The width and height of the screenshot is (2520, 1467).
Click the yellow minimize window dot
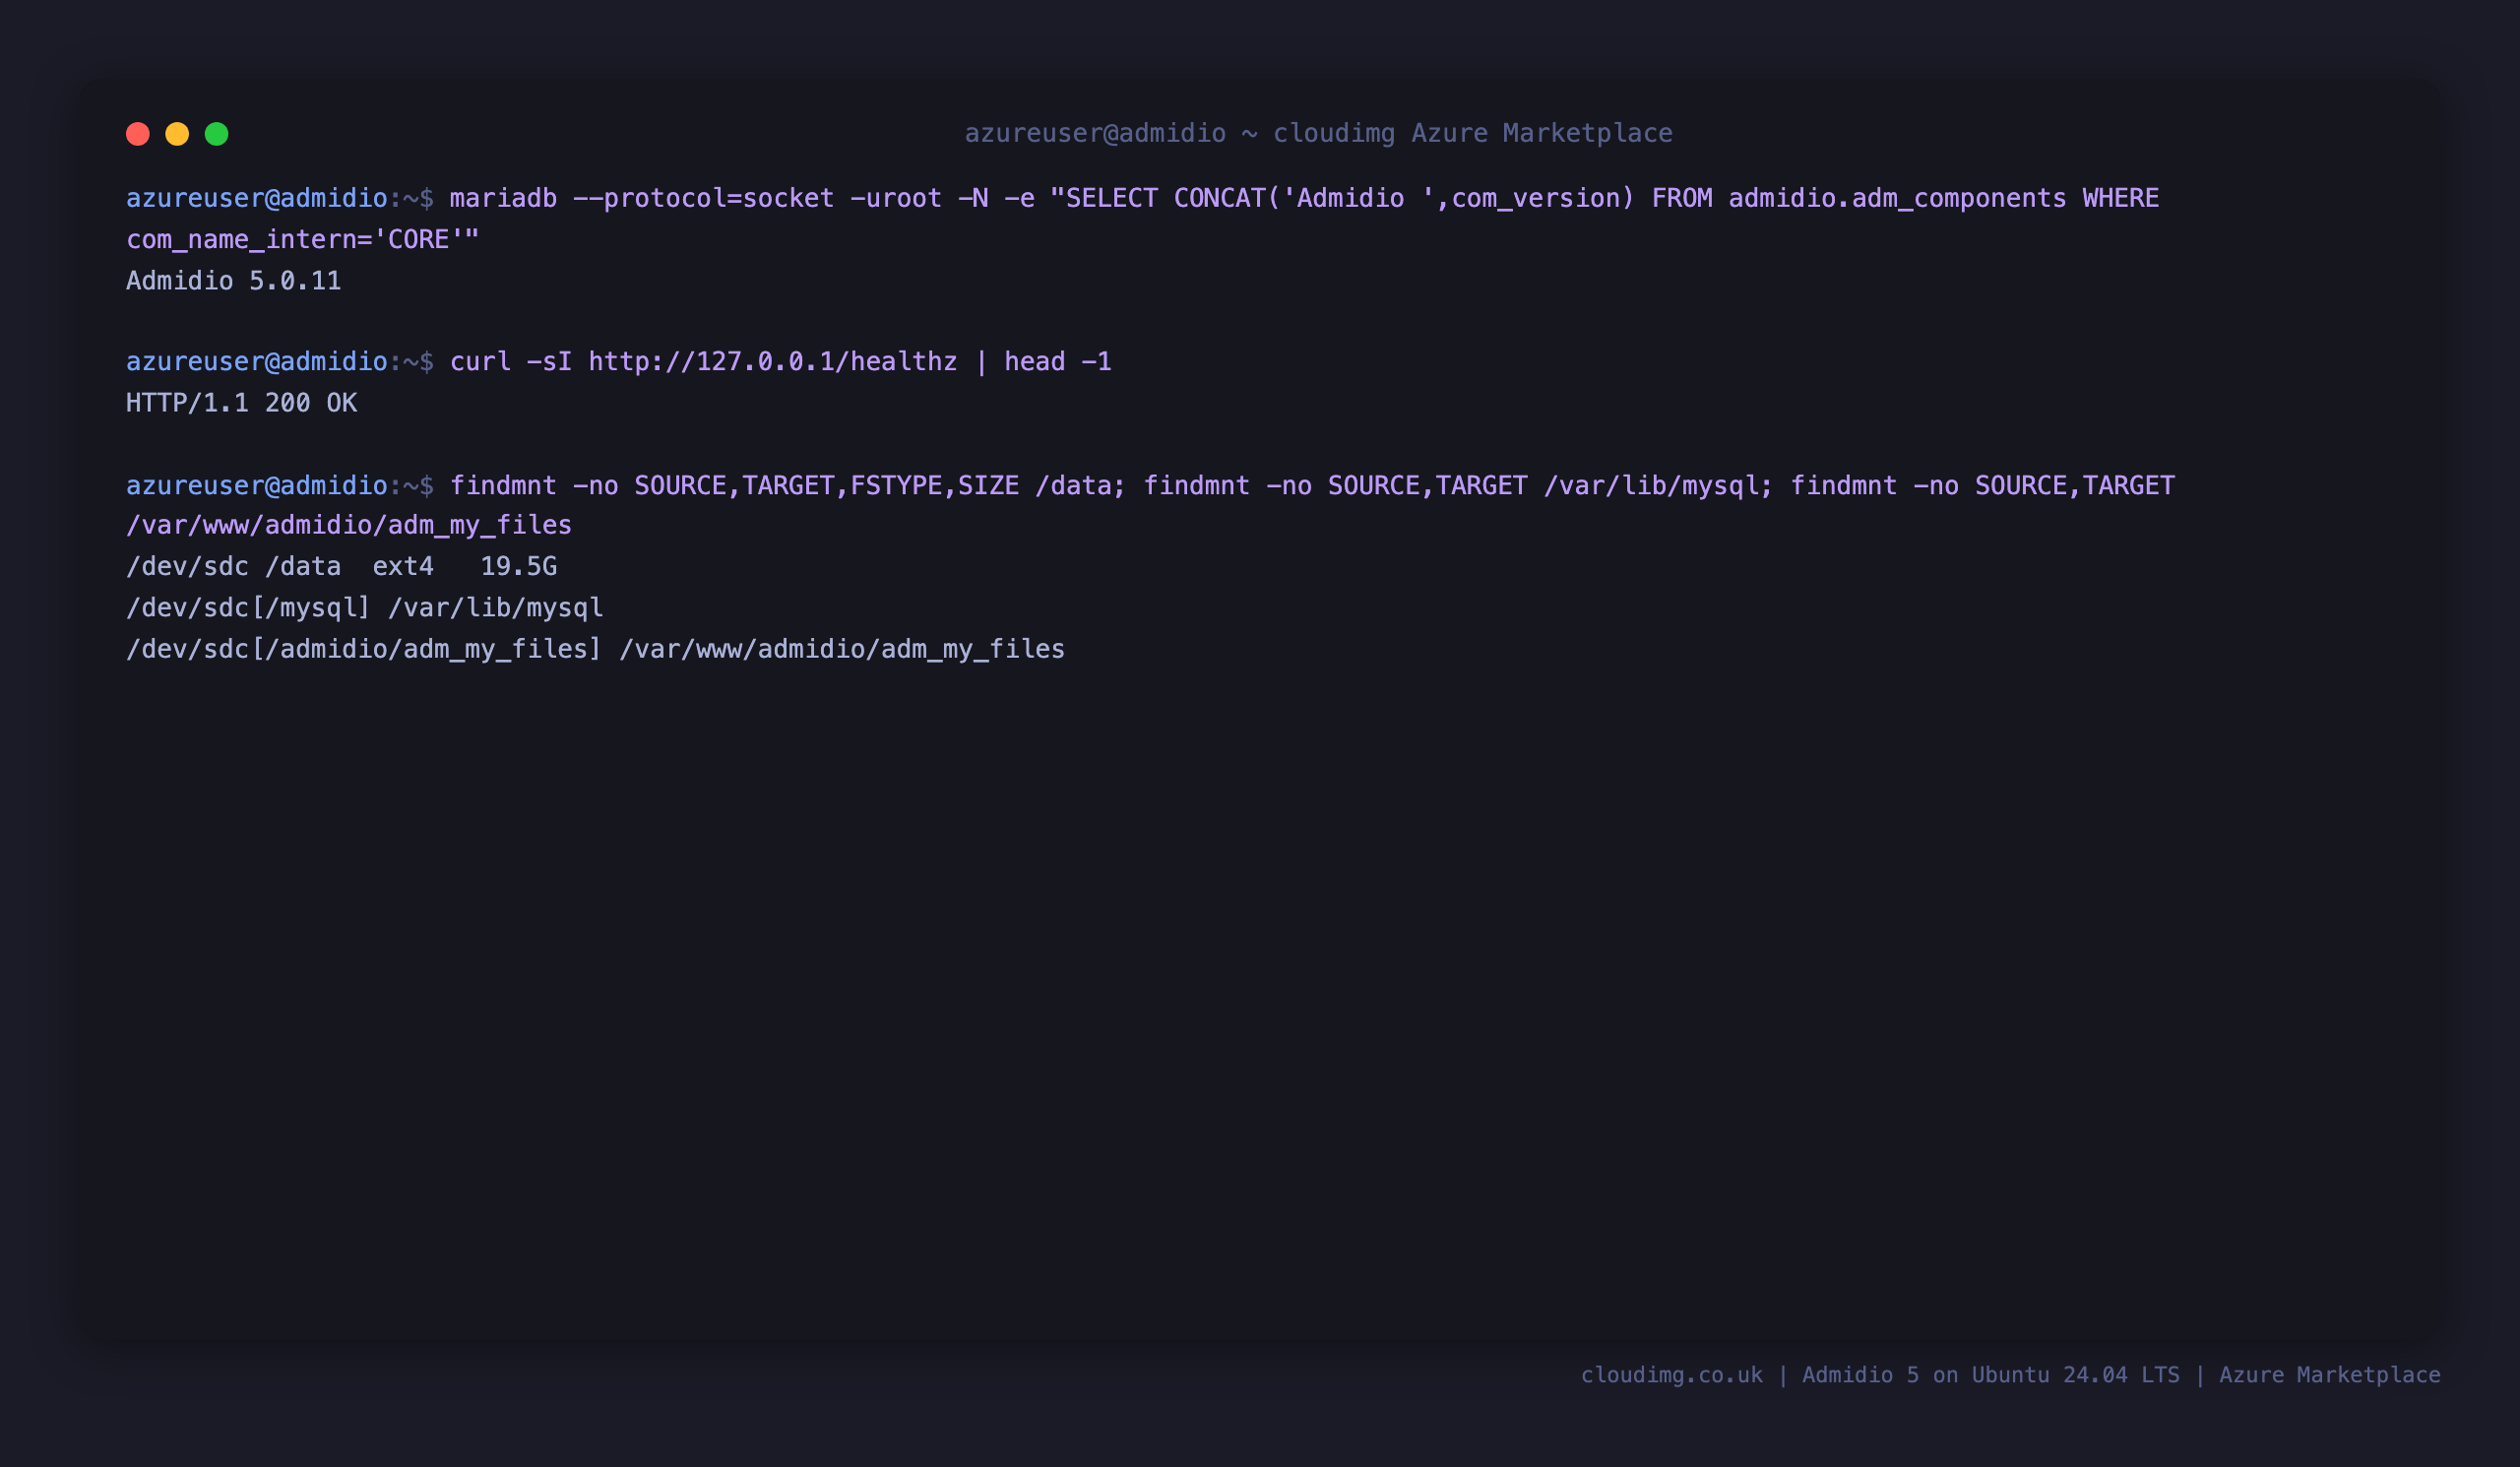177,134
